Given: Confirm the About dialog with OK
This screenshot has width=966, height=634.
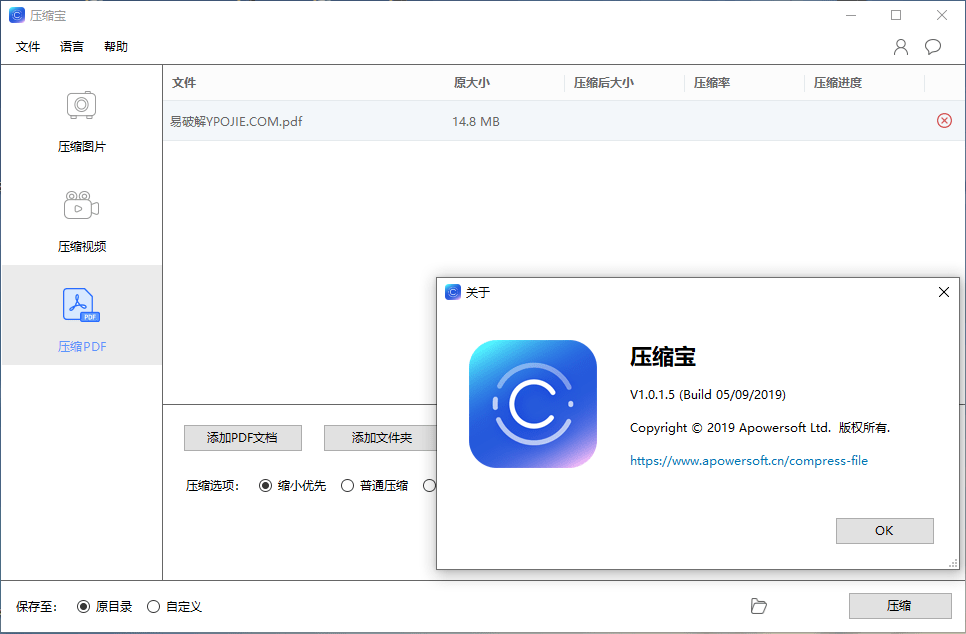Looking at the screenshot, I should (x=884, y=531).
